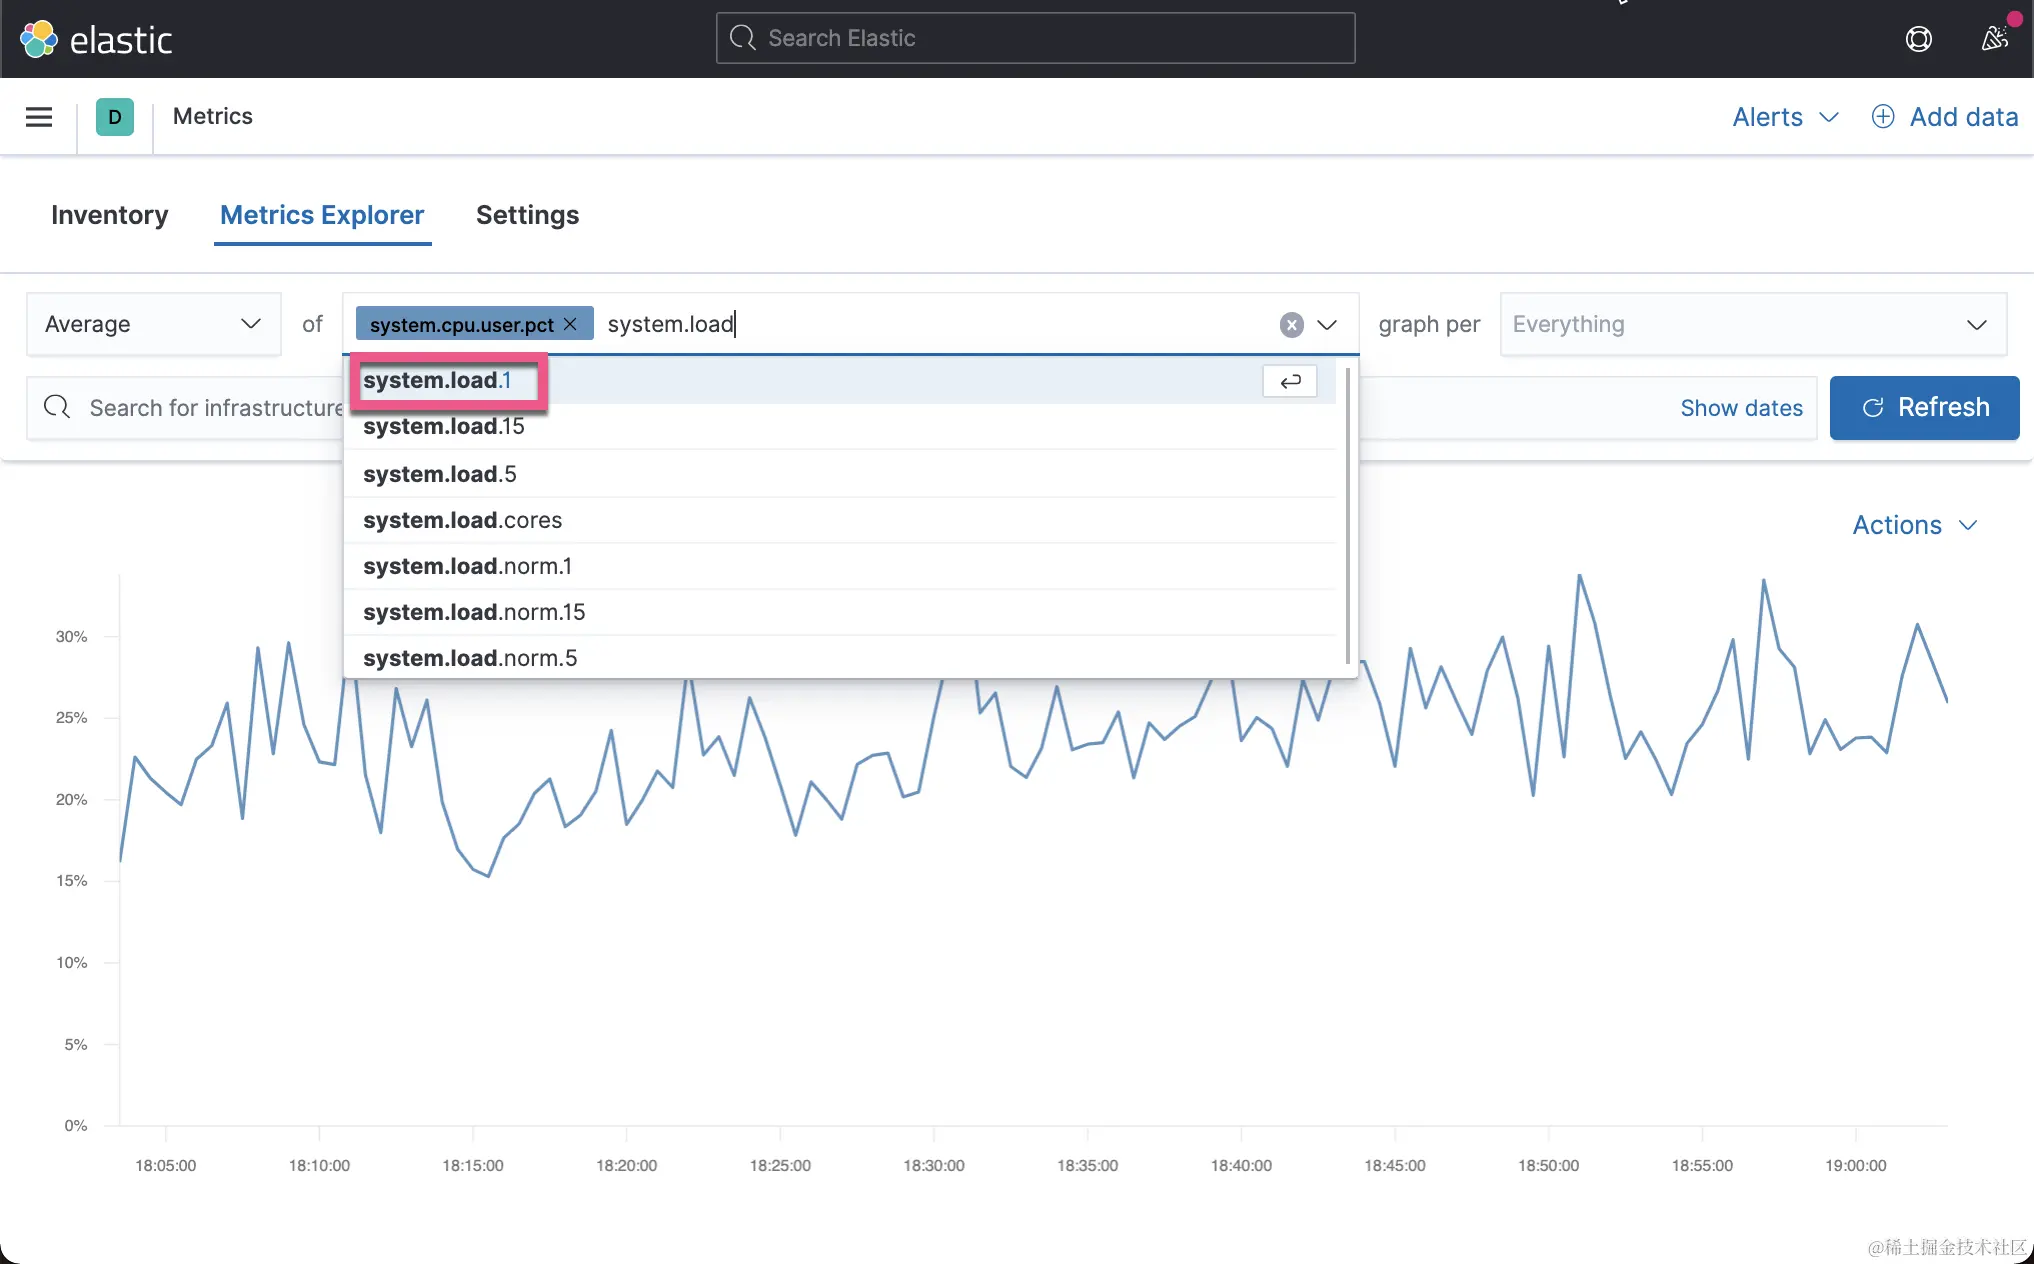Expand the Actions chart menu
Screen dimensions: 2034x1264
click(1914, 525)
